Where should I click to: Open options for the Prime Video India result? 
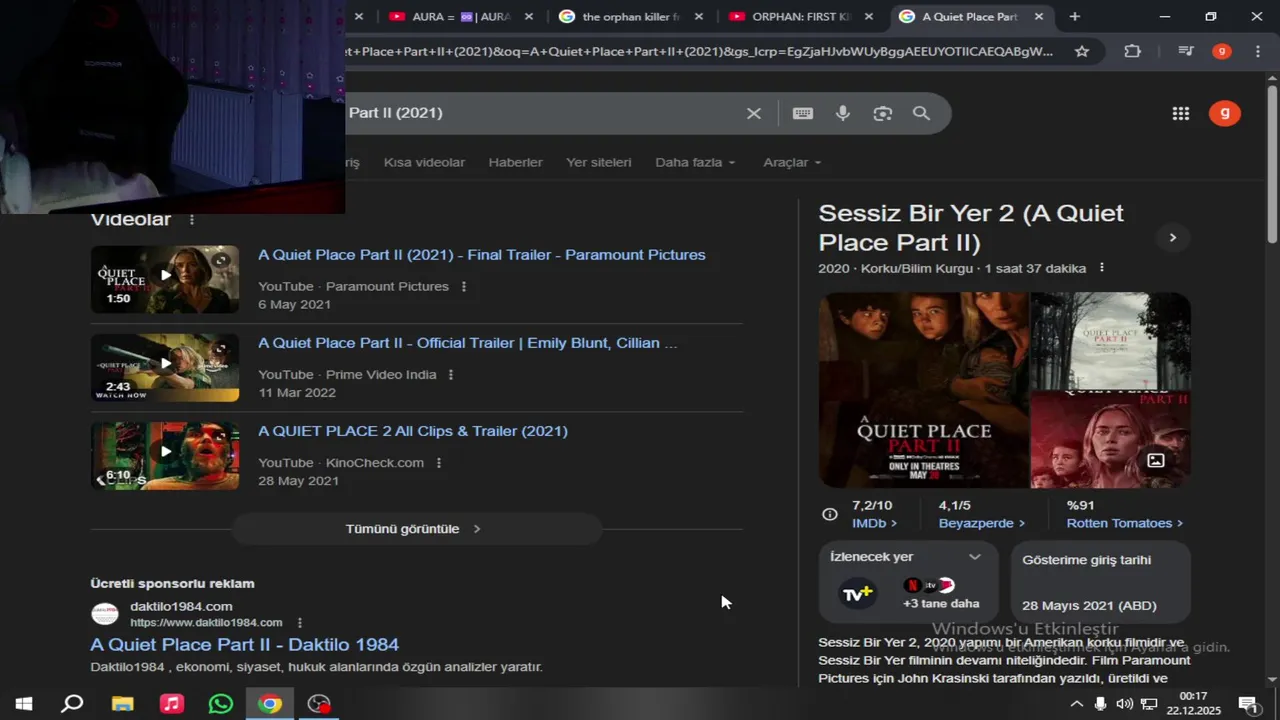coord(451,375)
